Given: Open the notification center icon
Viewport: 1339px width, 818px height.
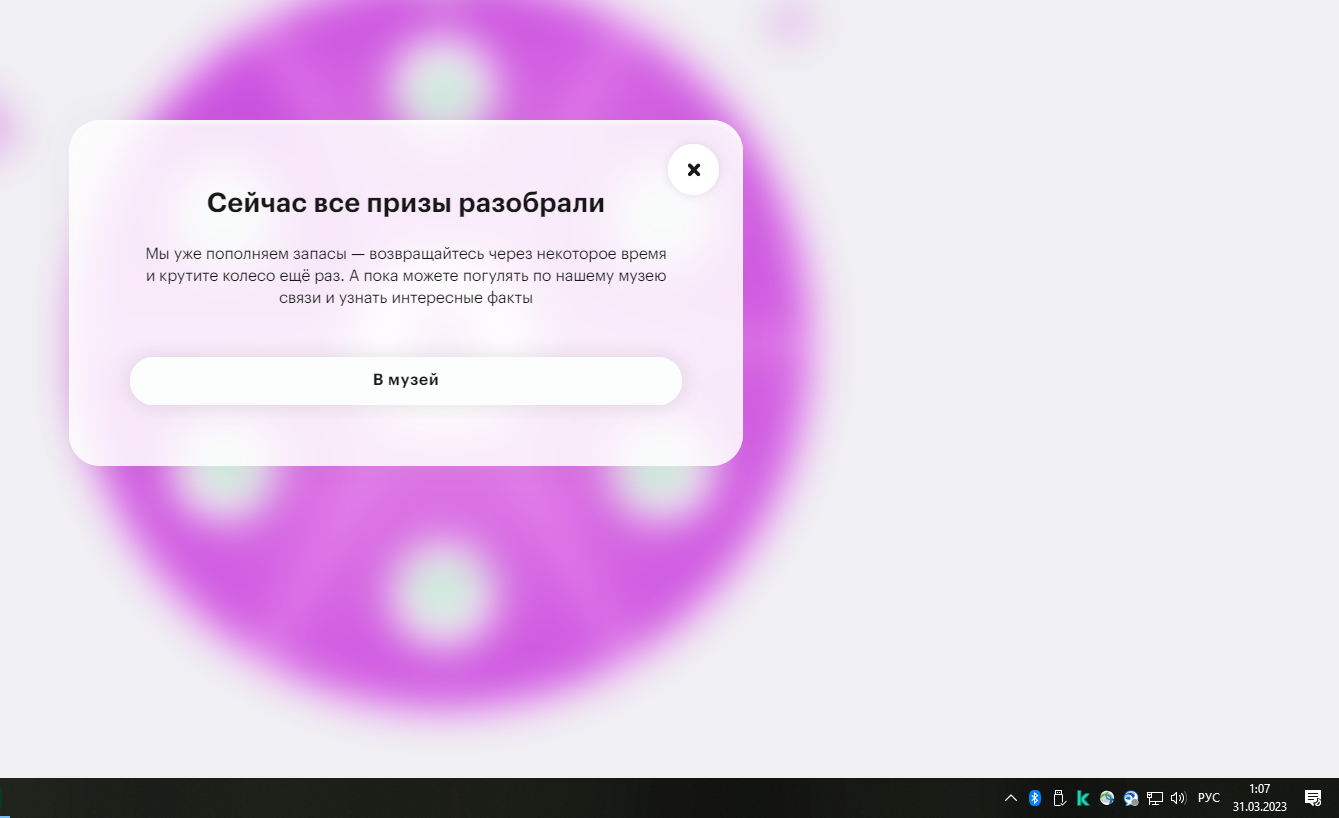Looking at the screenshot, I should [x=1313, y=798].
